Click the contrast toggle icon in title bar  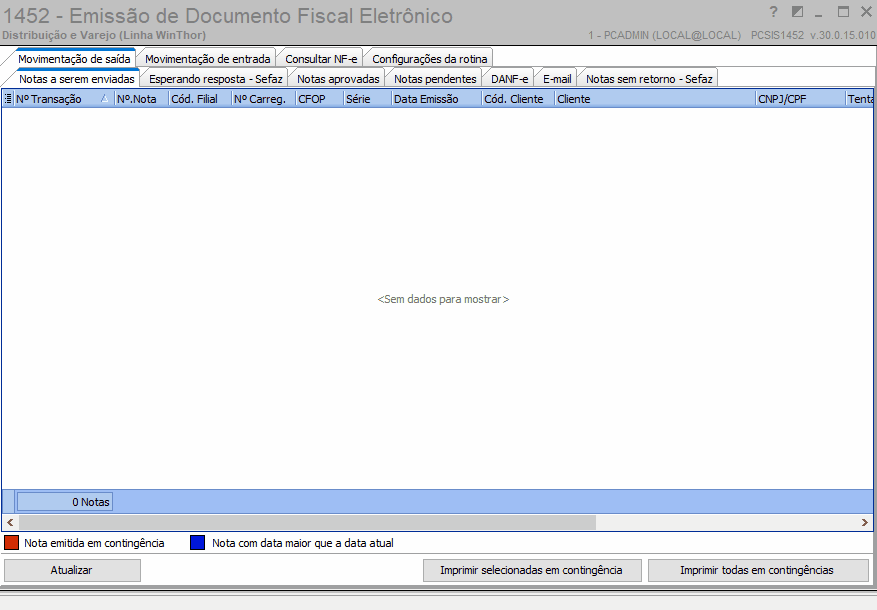point(798,12)
